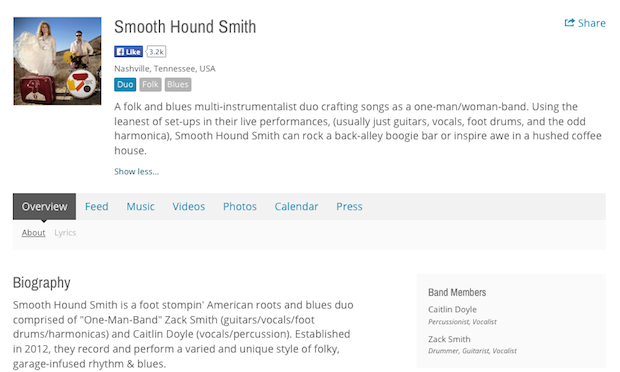
Task: Switch to the Overview tab
Action: pos(44,206)
